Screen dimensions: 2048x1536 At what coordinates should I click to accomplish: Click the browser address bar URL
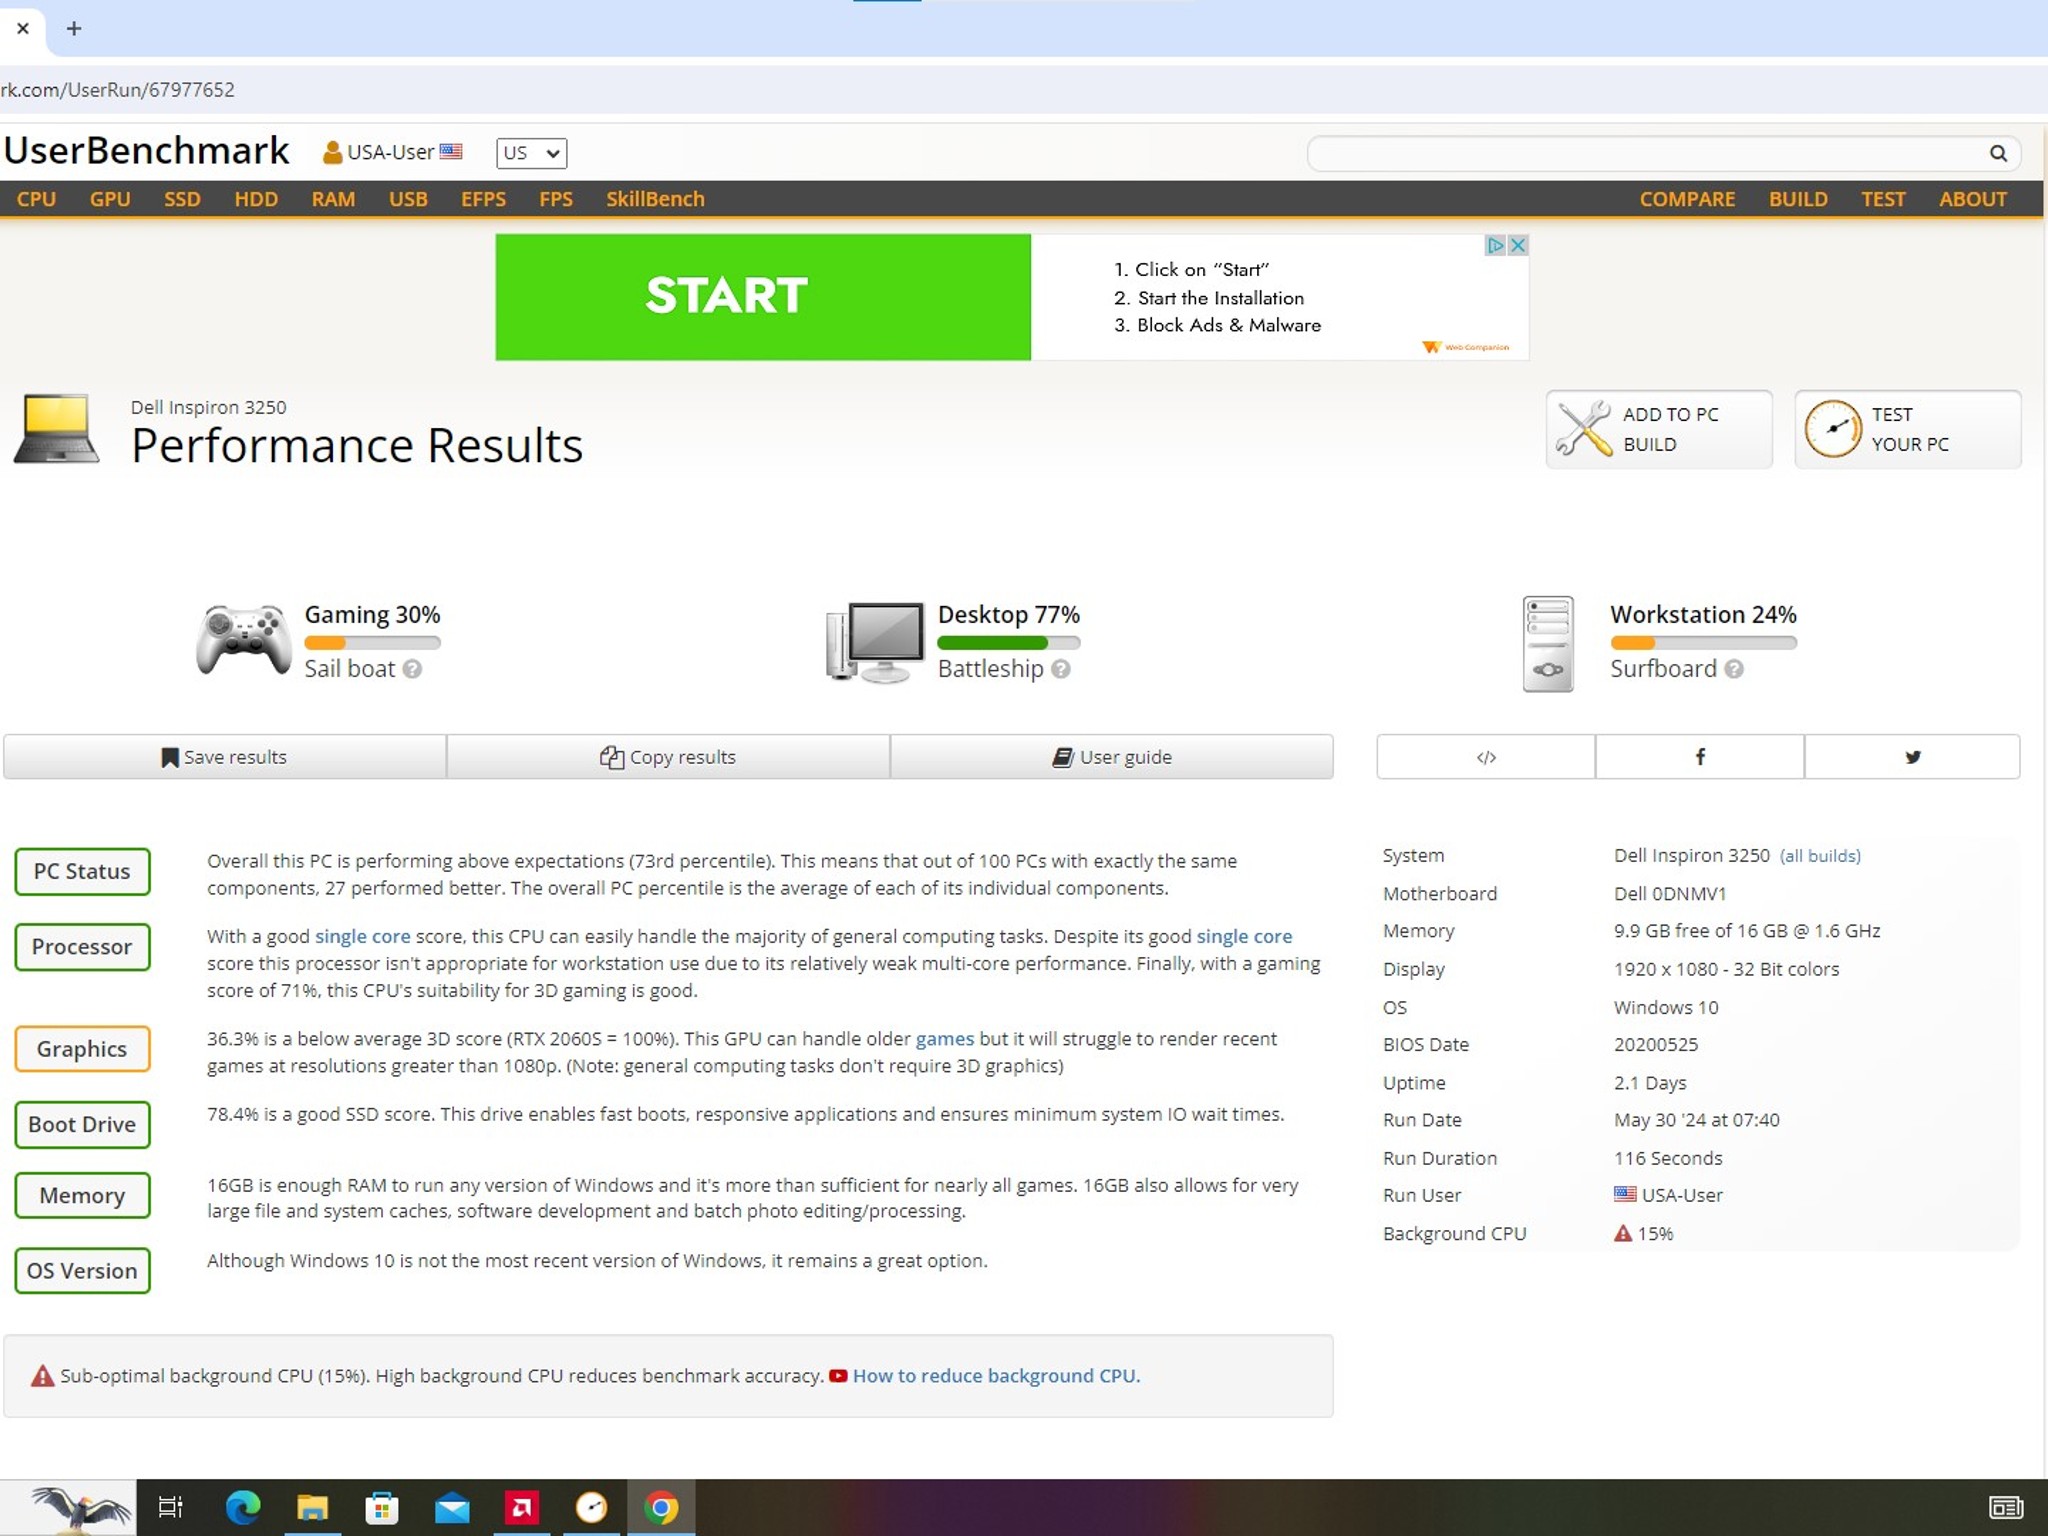click(x=117, y=90)
